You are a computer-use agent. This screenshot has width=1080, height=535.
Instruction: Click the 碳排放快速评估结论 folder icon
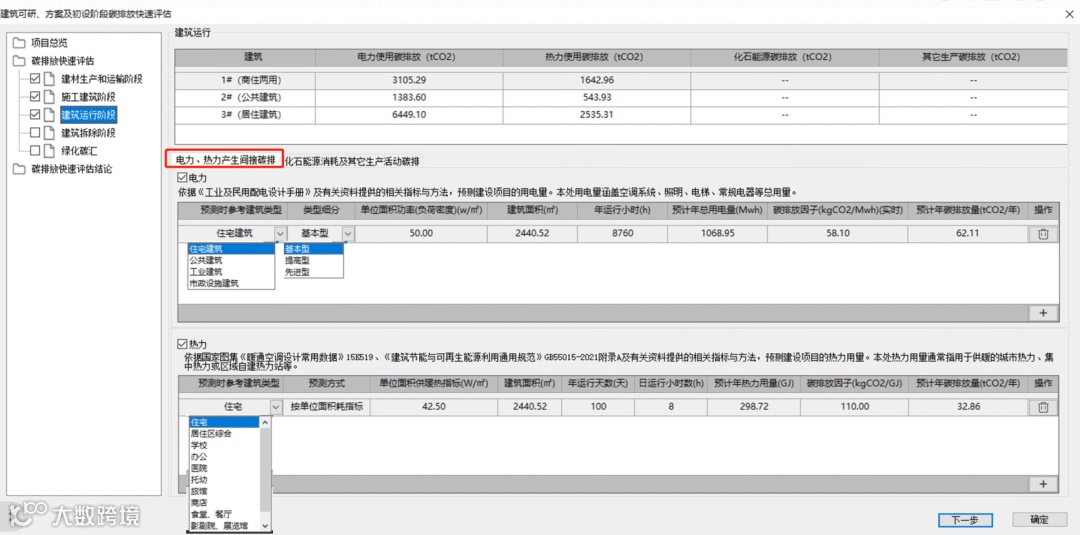click(x=19, y=169)
